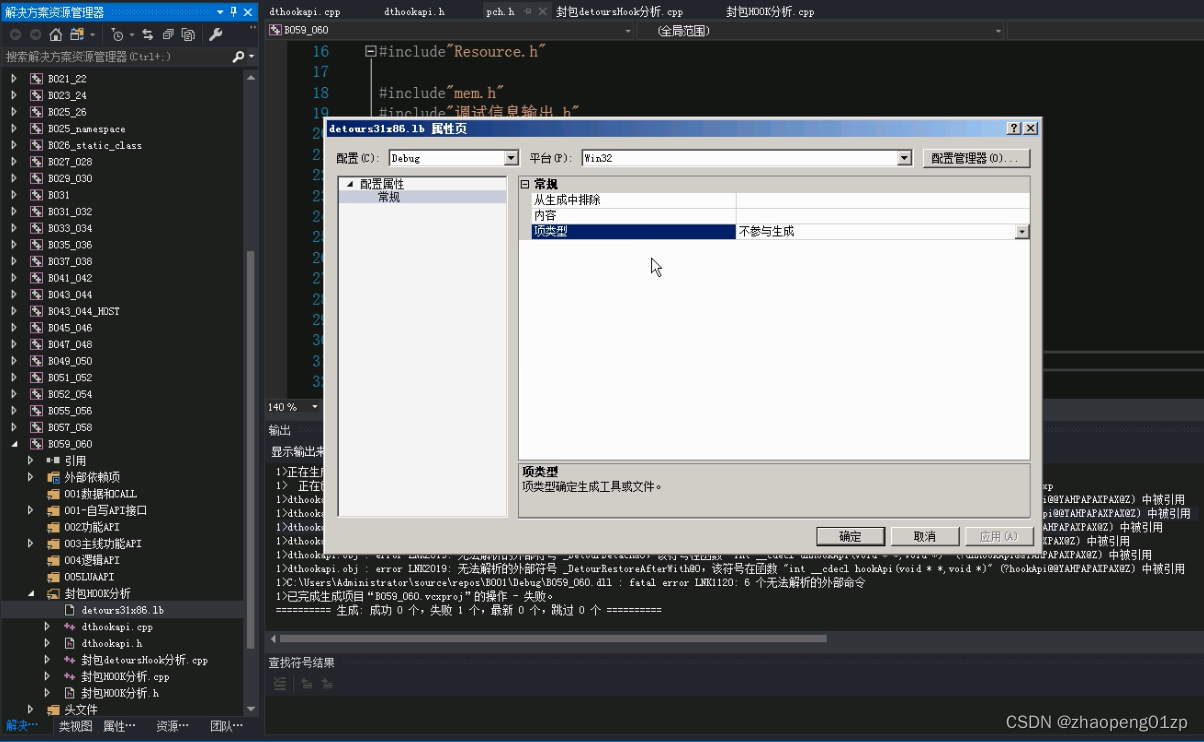Expand the 头文件 folder
This screenshot has width=1204, height=742.
[x=30, y=710]
